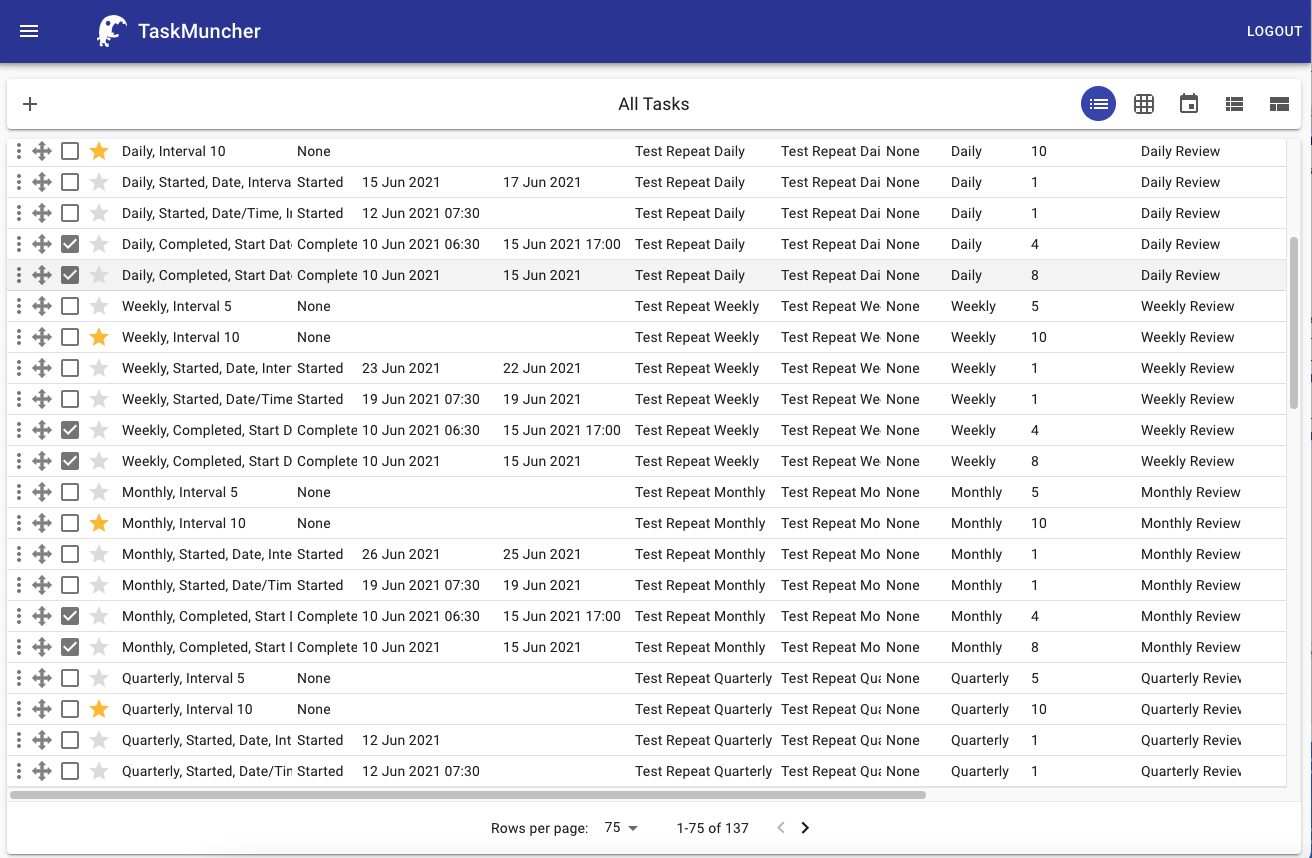The height and width of the screenshot is (858, 1312).
Task: Click the '23 Jun 2021' start date cell
Action: click(401, 369)
